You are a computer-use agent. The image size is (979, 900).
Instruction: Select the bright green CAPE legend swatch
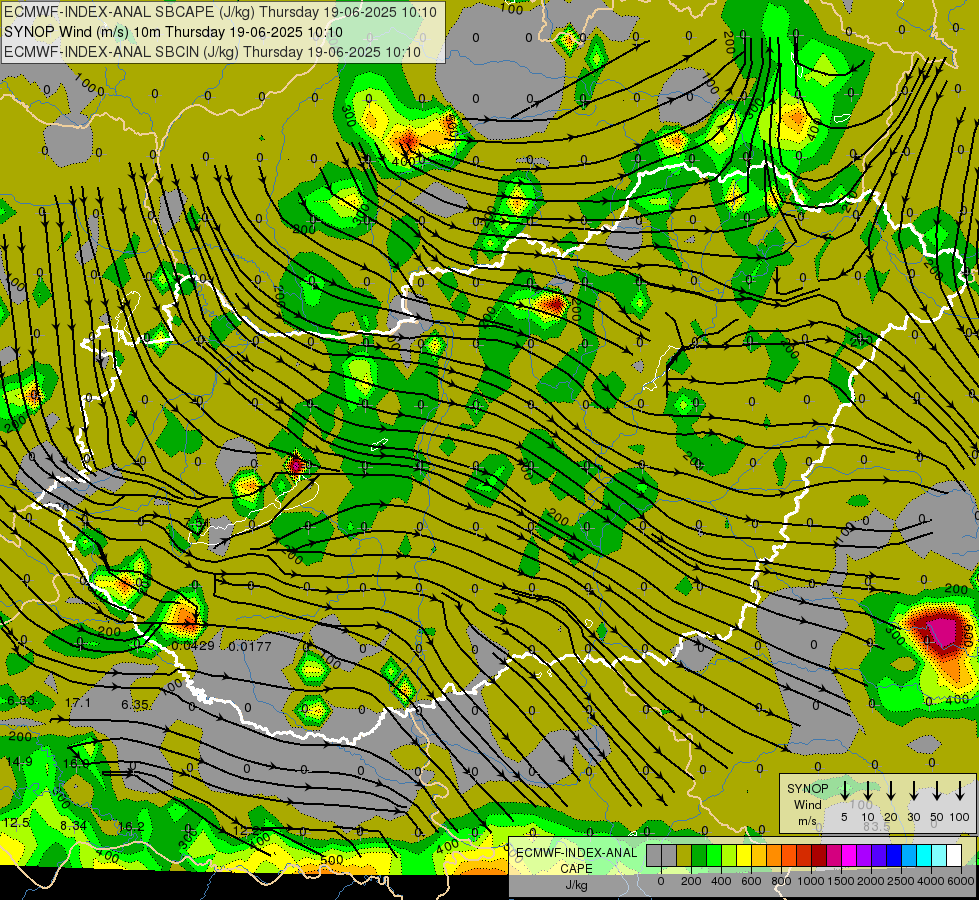pos(714,856)
